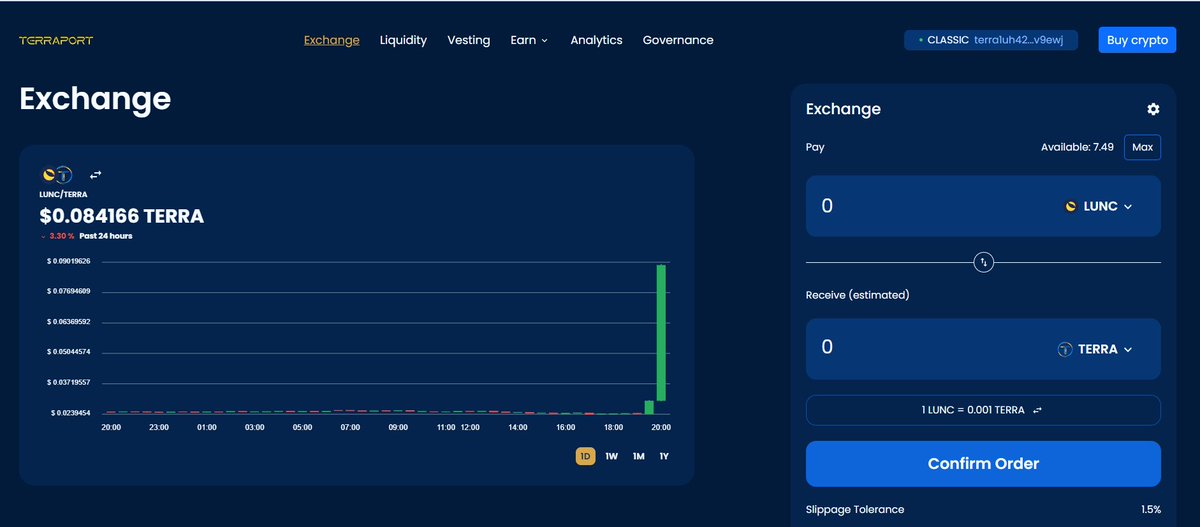Click the $0.084166 TERRA price
Image resolution: width=1200 pixels, height=527 pixels.
(x=122, y=215)
